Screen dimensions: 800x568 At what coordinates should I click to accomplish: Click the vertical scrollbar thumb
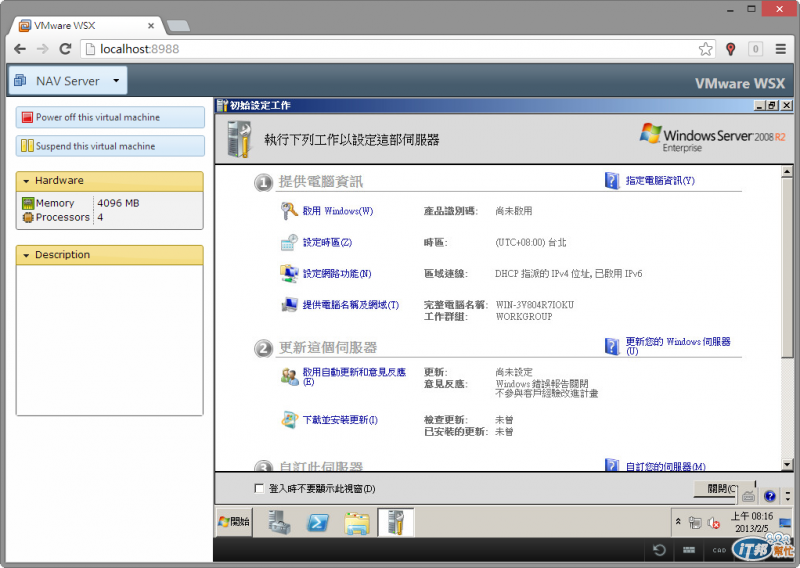pos(787,266)
